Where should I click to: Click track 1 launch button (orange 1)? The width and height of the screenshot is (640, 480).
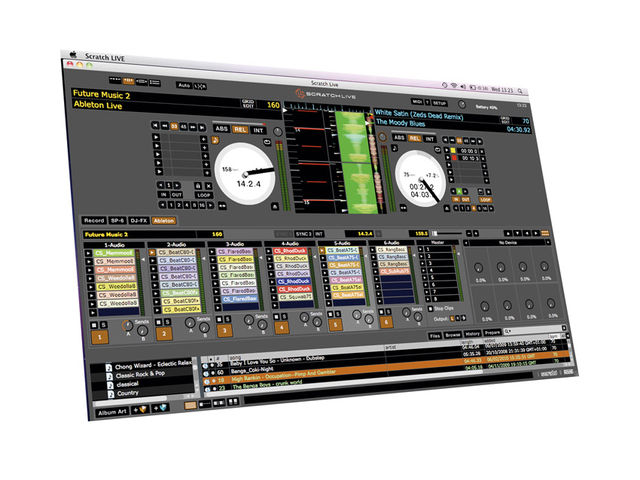click(x=100, y=337)
